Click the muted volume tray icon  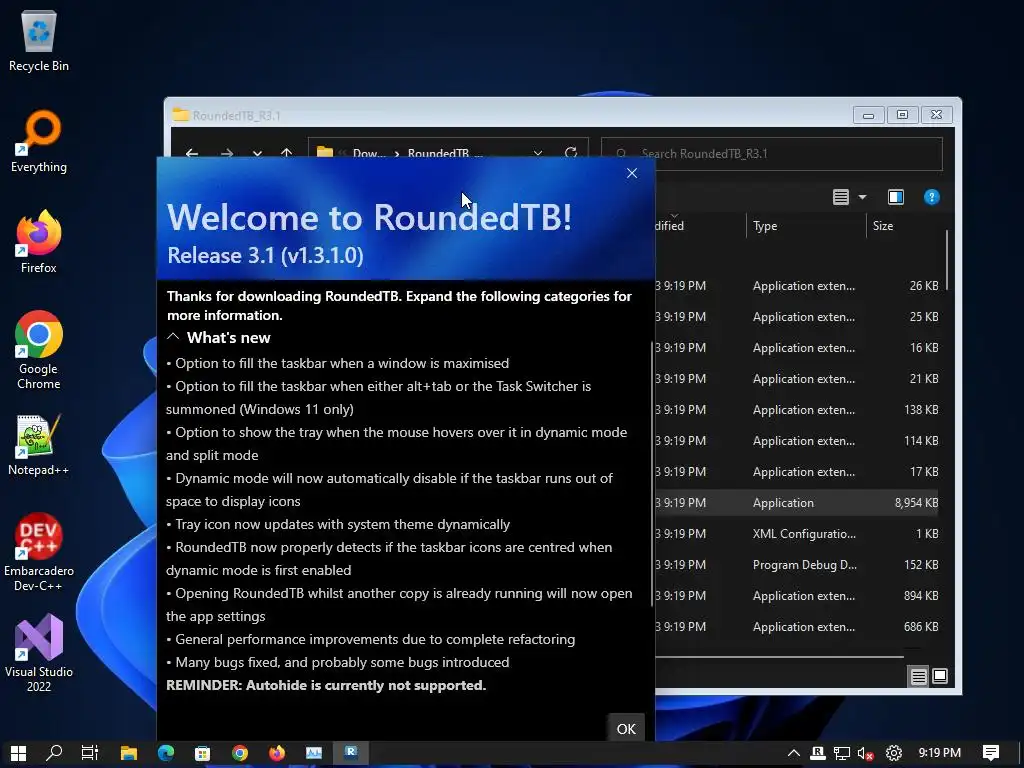point(866,753)
